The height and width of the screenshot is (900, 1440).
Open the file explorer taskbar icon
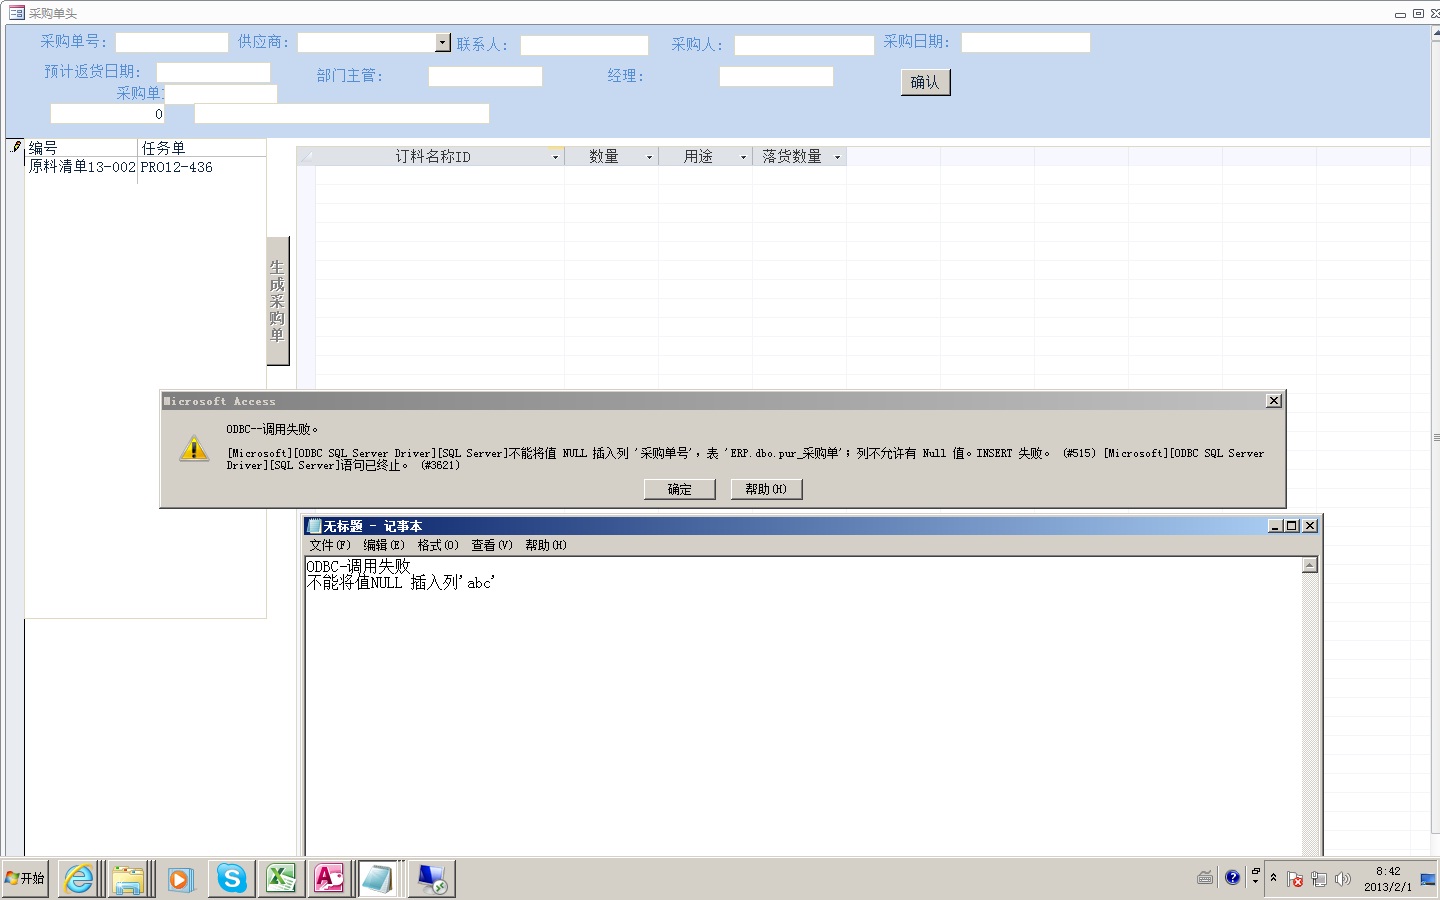(129, 879)
